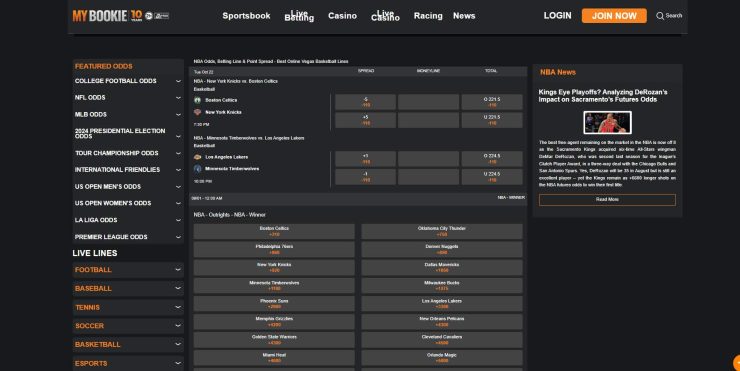Expand Baseball live lines

(x=128, y=288)
